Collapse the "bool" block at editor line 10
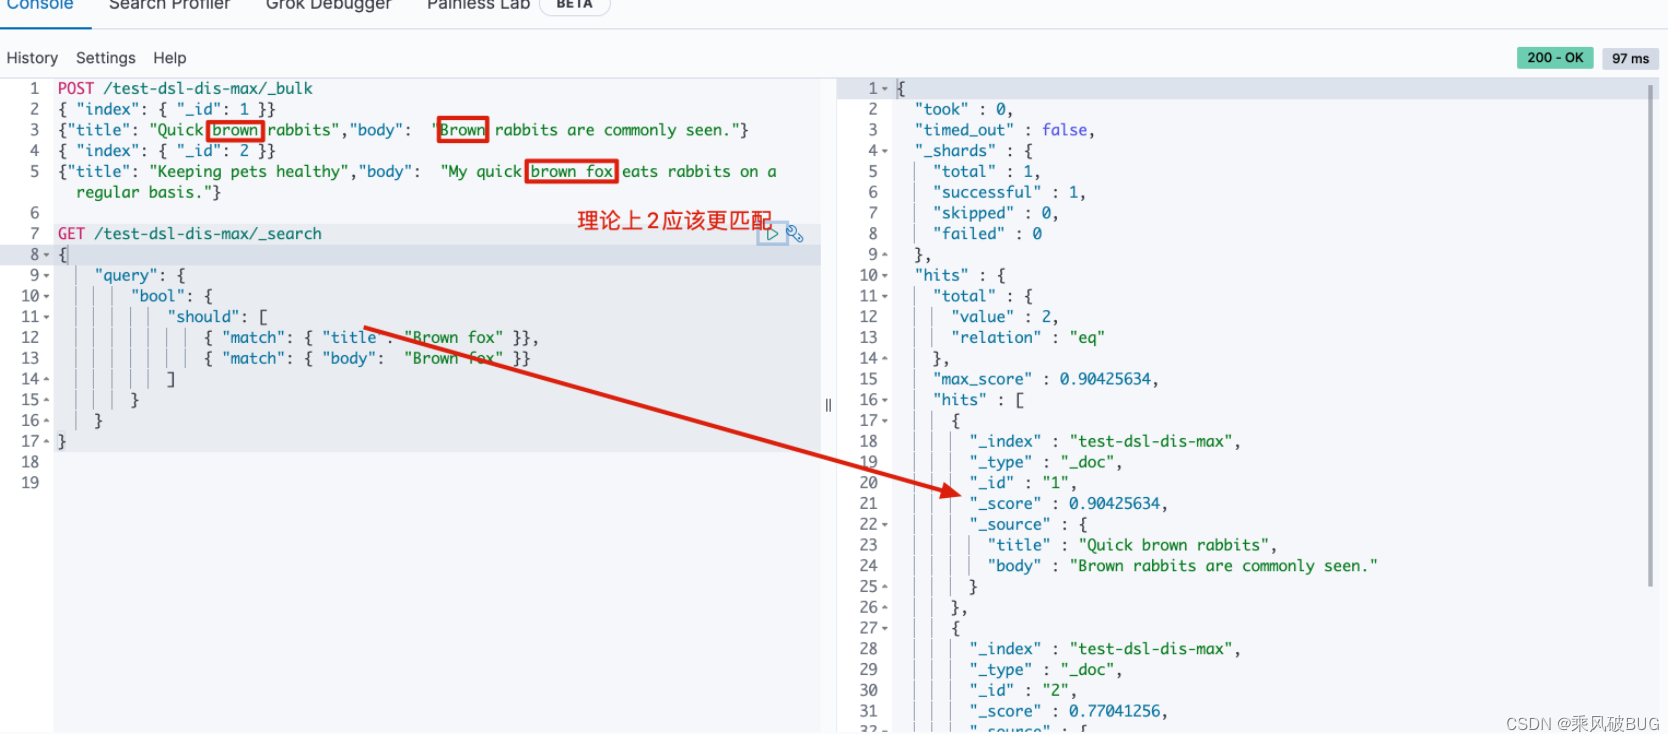This screenshot has height=742, width=1674. pyautogui.click(x=46, y=297)
